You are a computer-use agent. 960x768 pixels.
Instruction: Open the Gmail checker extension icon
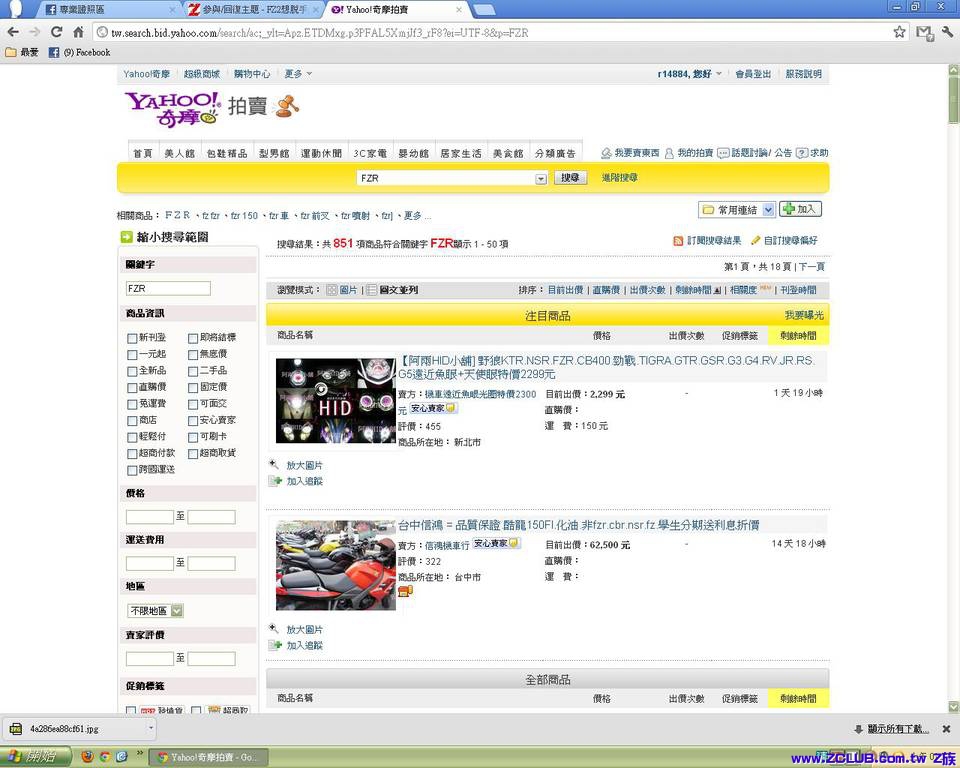[x=924, y=32]
